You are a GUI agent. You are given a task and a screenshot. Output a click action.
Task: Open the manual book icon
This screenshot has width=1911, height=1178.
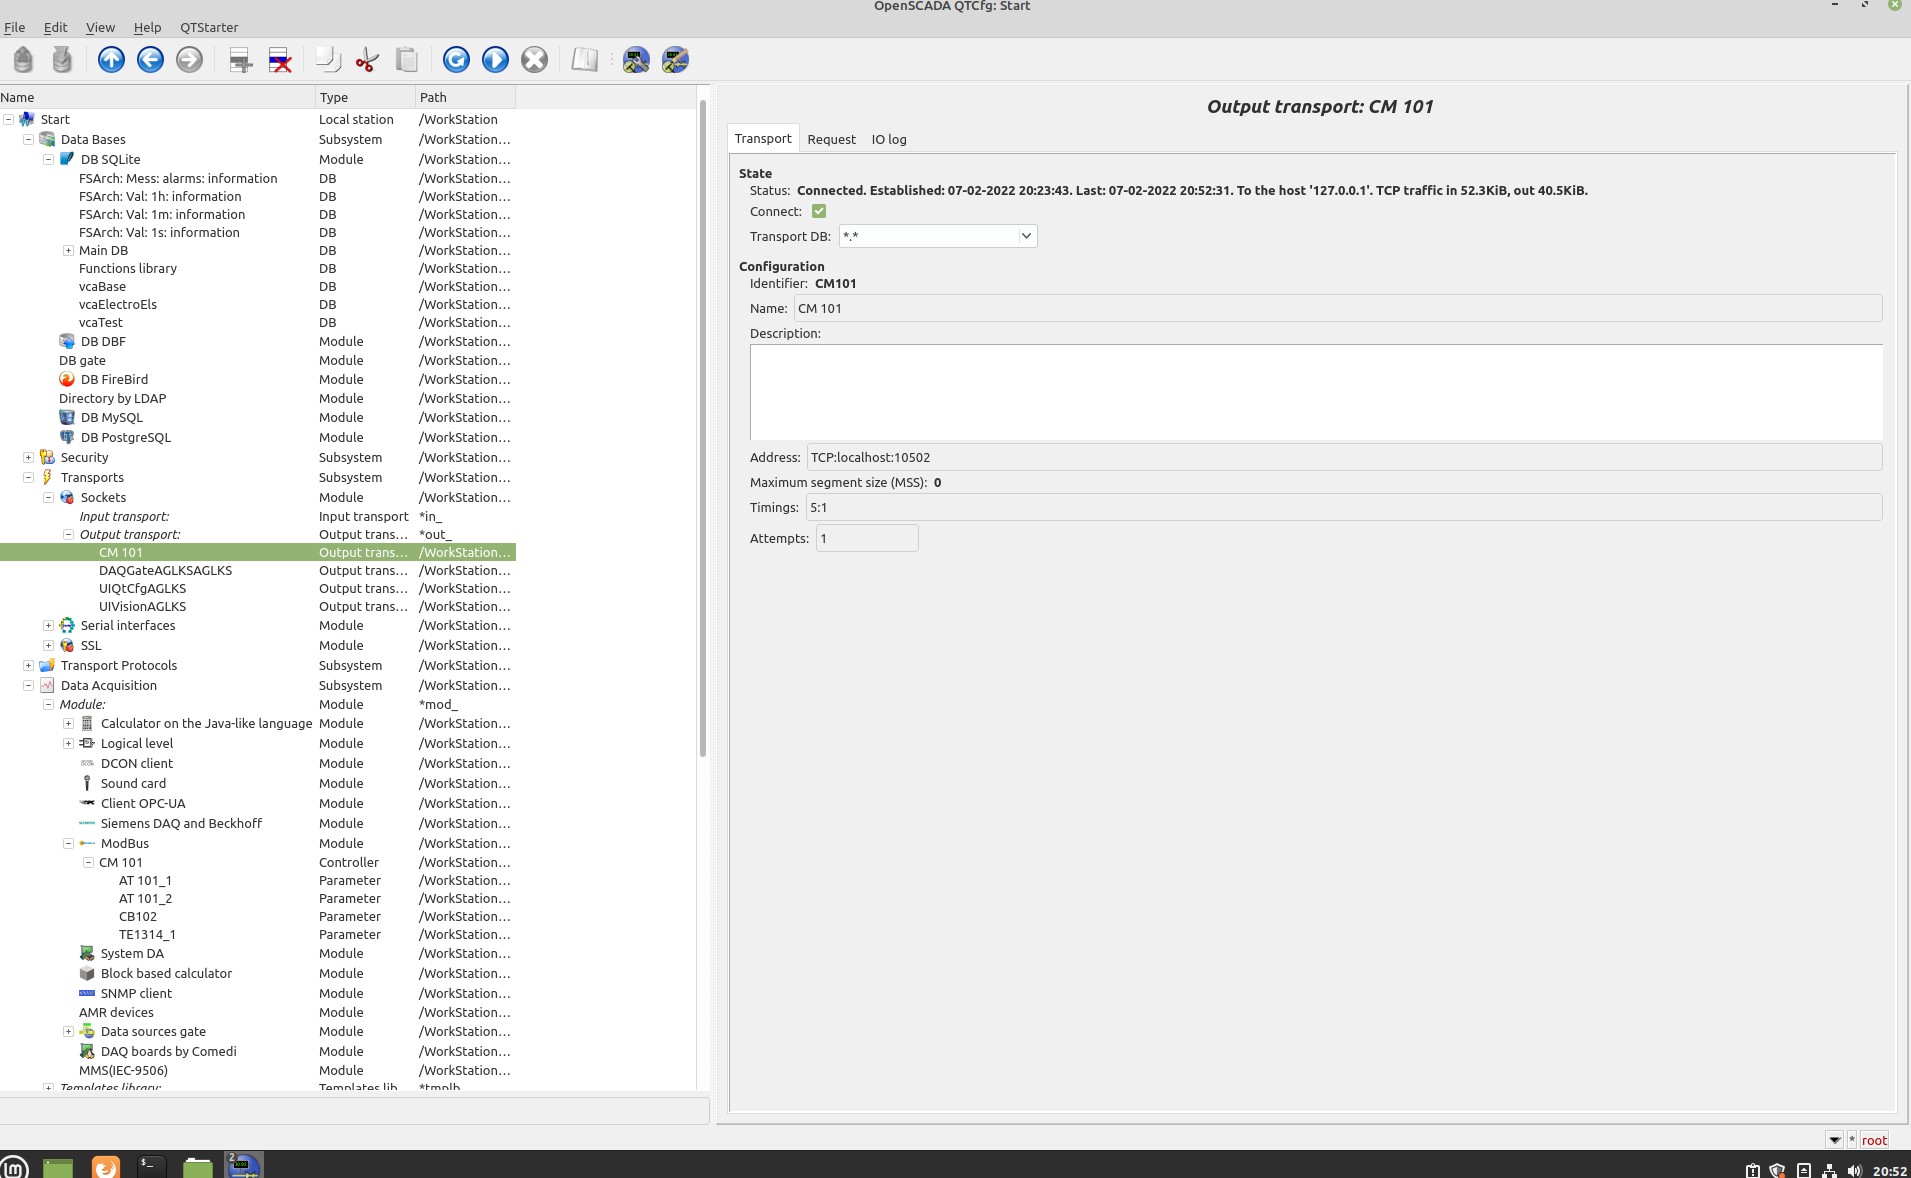[x=584, y=60]
